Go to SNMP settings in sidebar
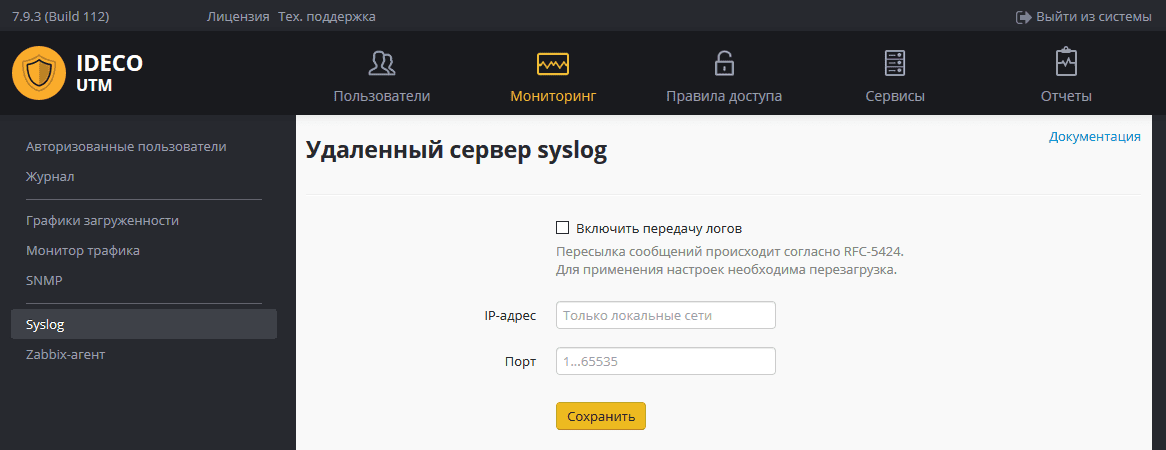 pyautogui.click(x=44, y=281)
